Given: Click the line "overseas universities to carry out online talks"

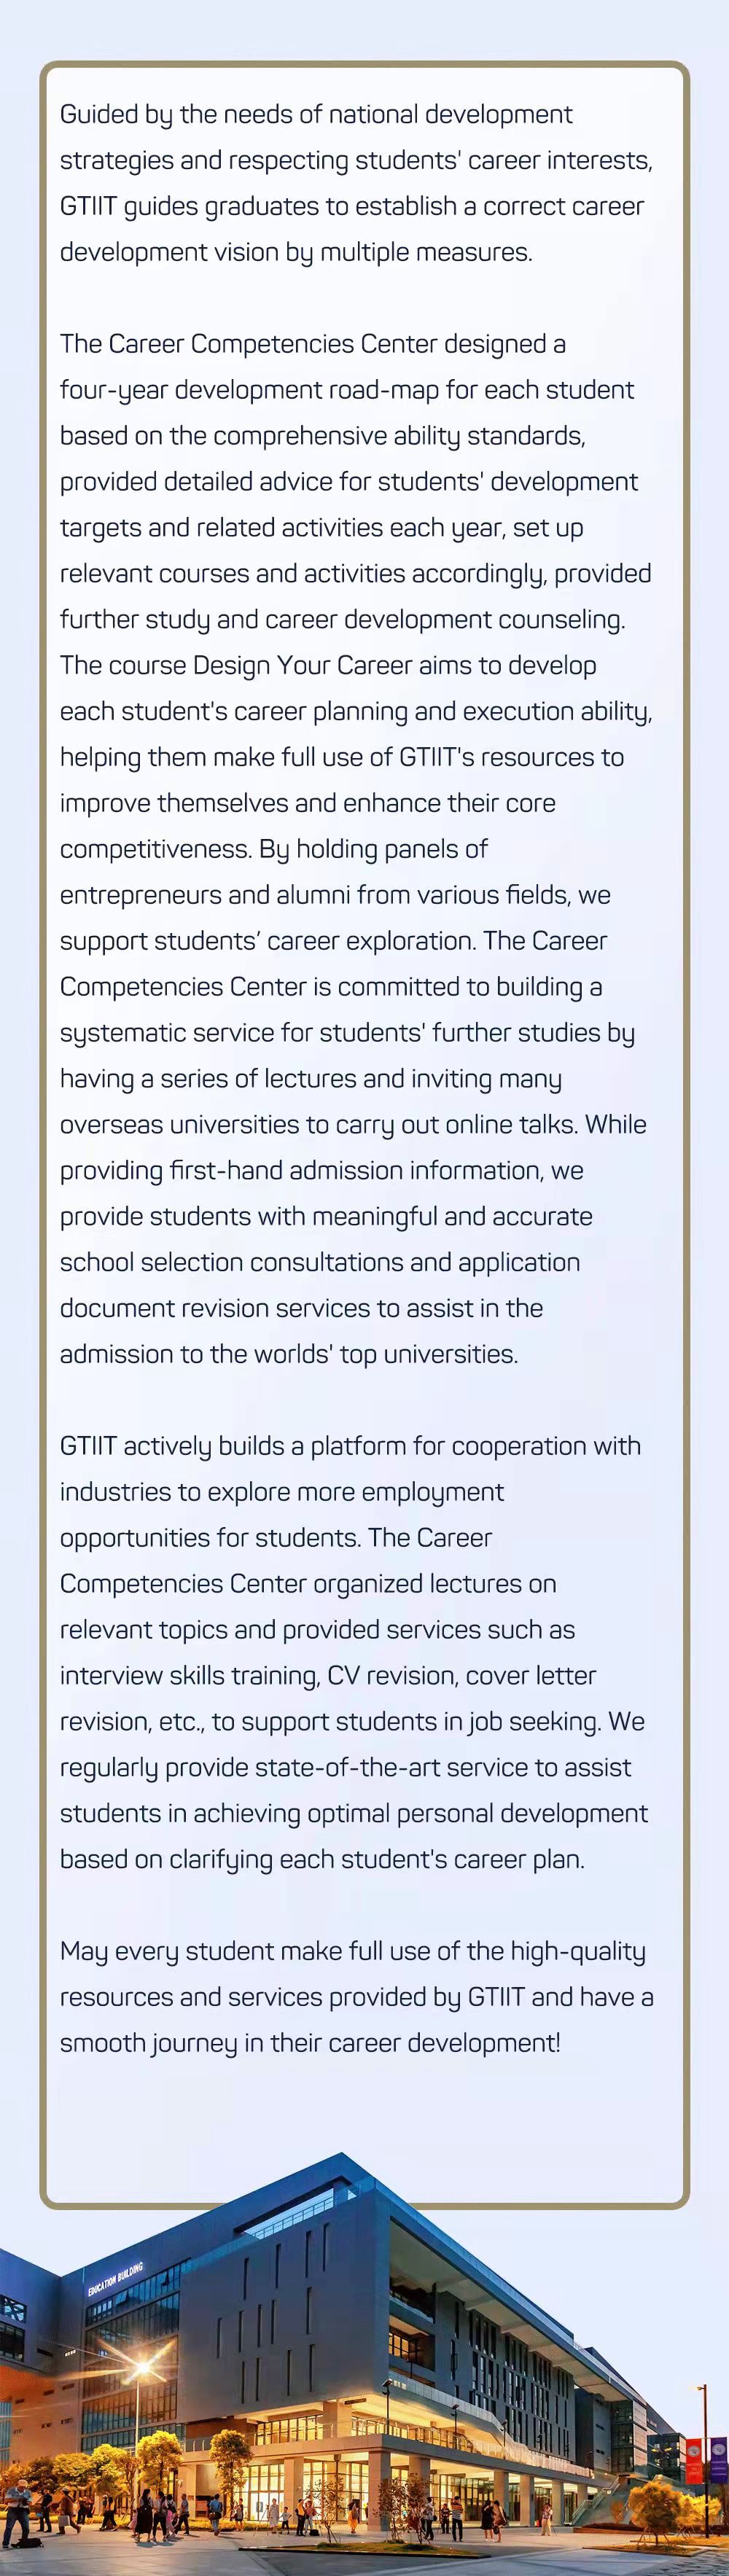Looking at the screenshot, I should click(x=353, y=1124).
